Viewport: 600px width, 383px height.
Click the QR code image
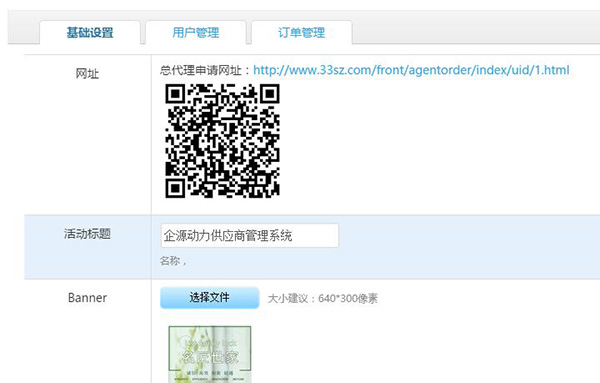pos(222,141)
